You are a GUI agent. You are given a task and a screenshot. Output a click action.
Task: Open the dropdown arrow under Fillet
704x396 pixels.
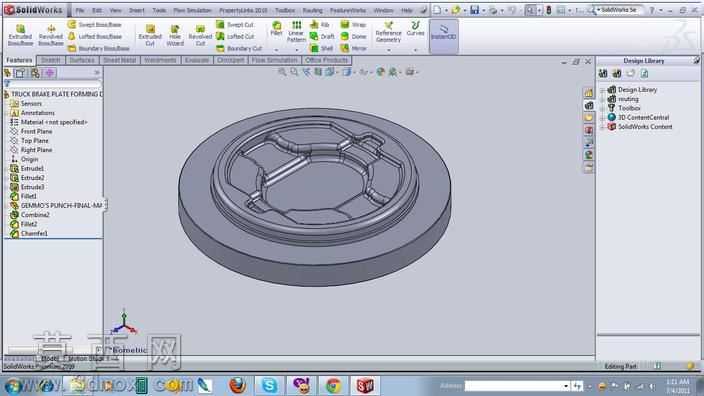pyautogui.click(x=277, y=50)
